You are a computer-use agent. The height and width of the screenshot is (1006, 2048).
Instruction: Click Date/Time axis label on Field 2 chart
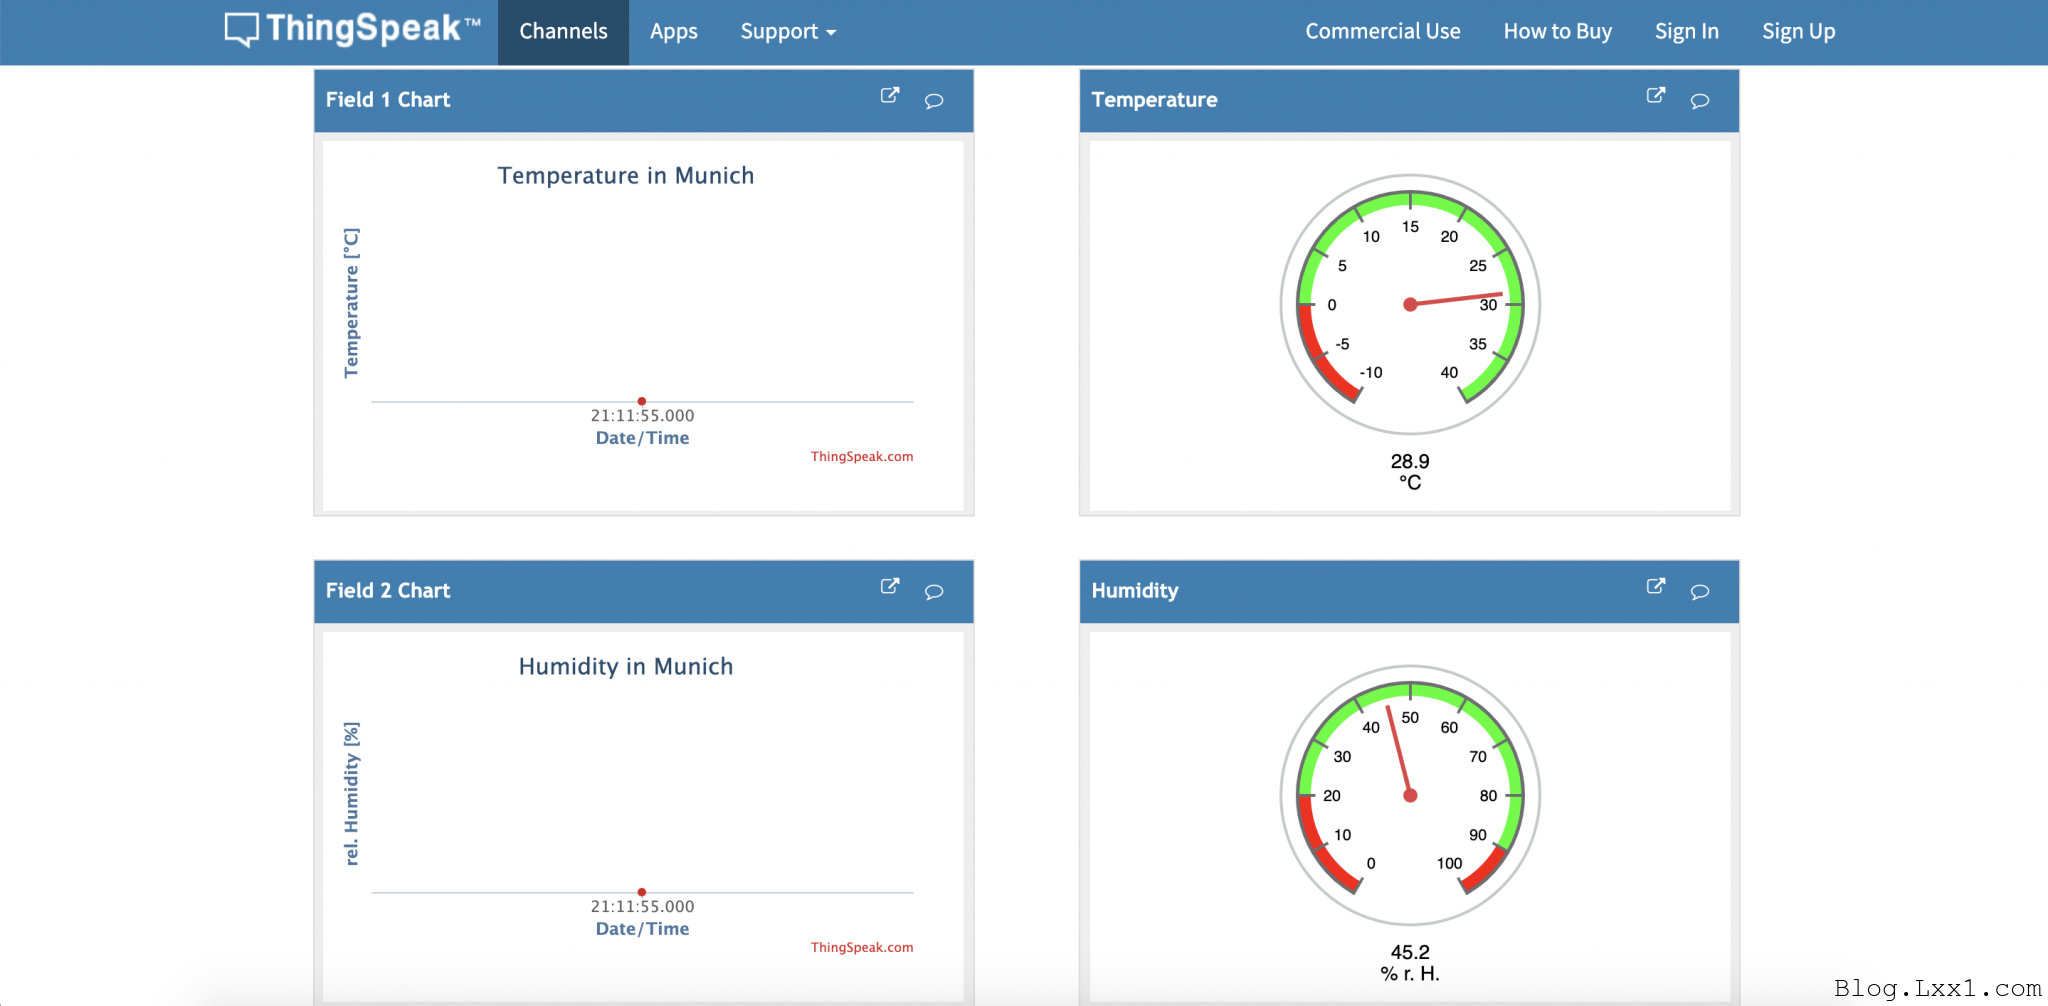coord(642,929)
